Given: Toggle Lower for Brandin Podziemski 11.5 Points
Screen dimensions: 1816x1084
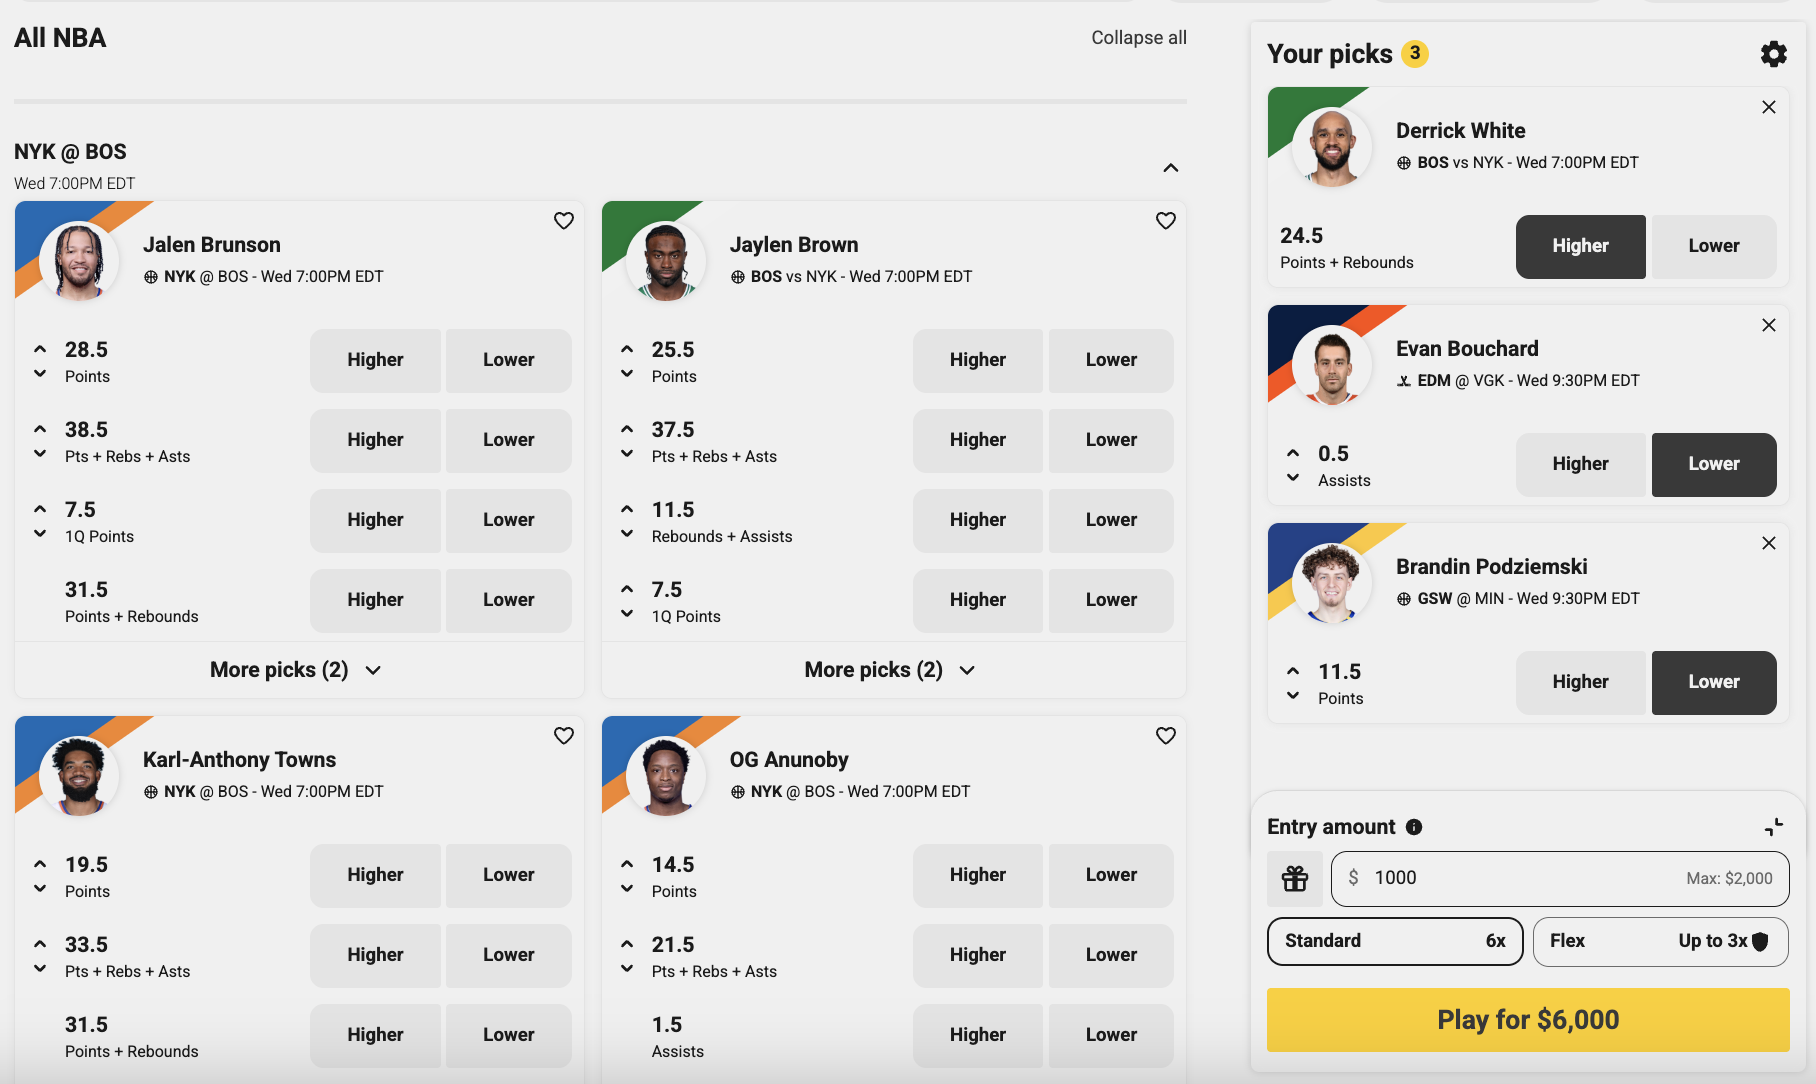Looking at the screenshot, I should (1714, 682).
